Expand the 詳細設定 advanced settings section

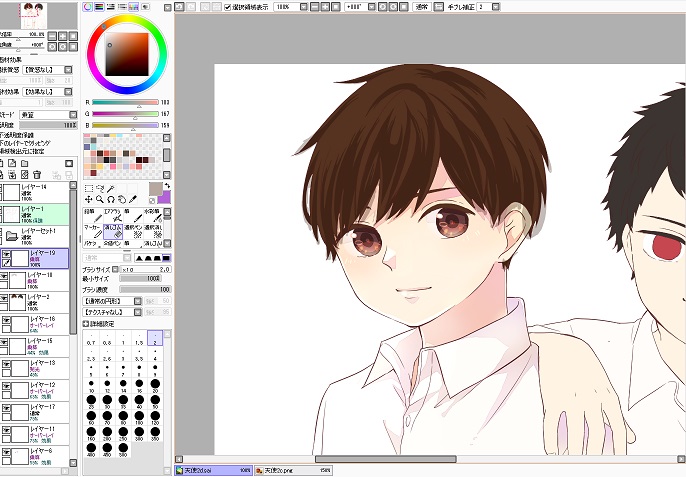pyautogui.click(x=86, y=324)
